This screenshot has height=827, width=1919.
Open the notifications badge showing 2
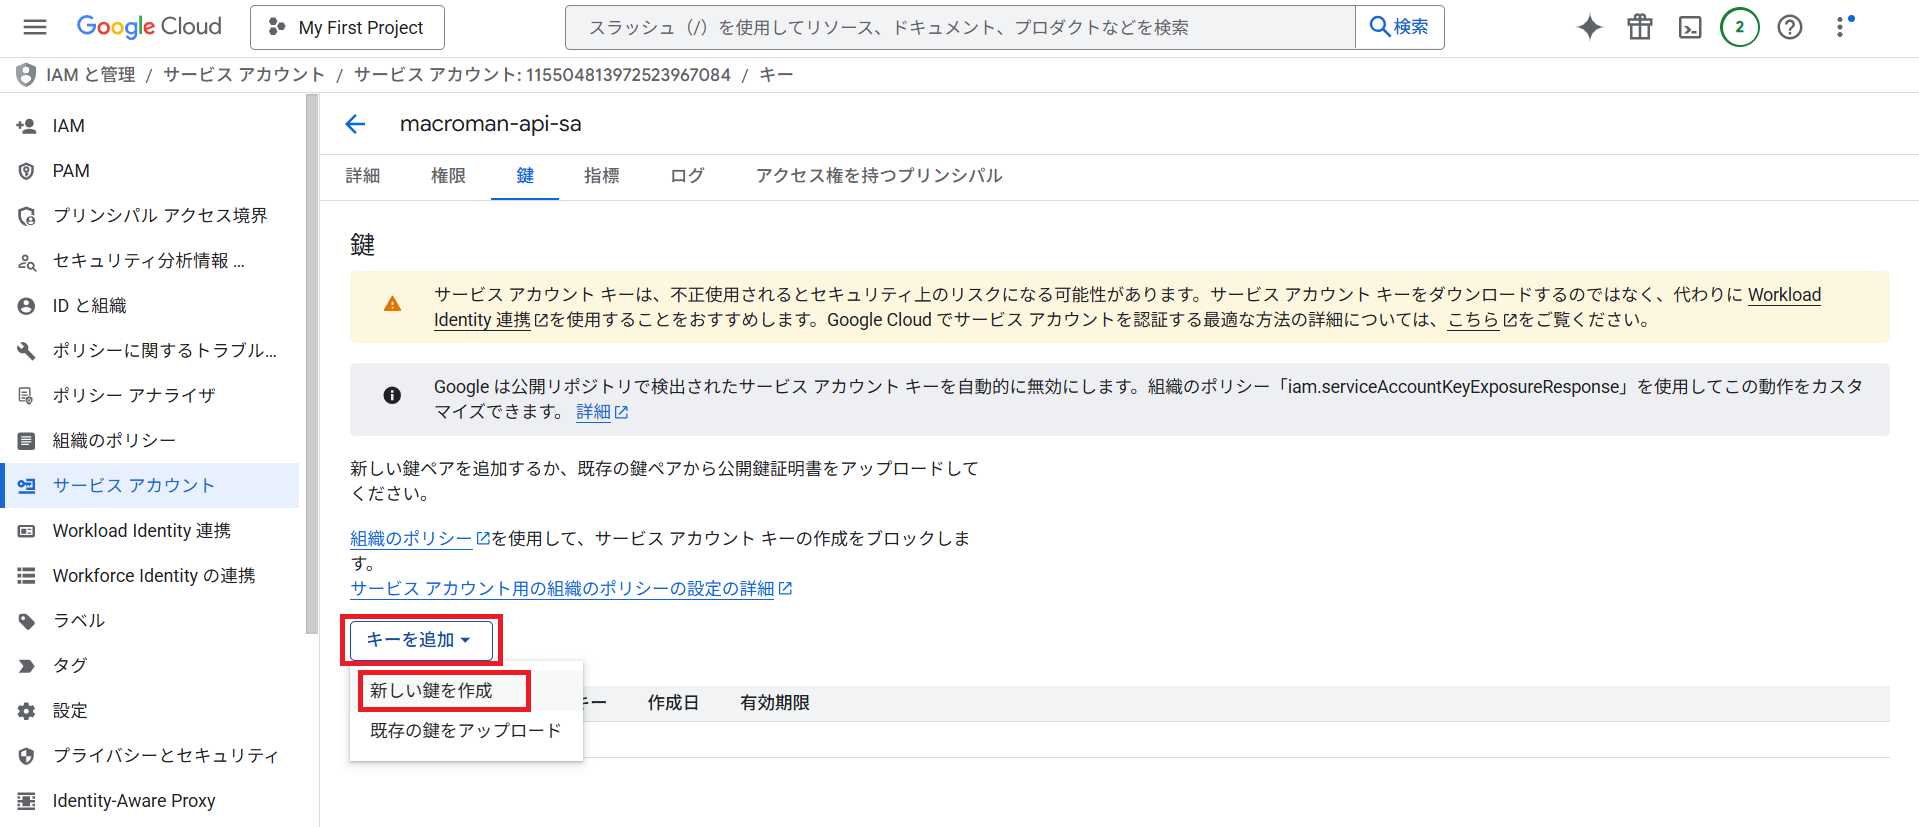pos(1740,27)
